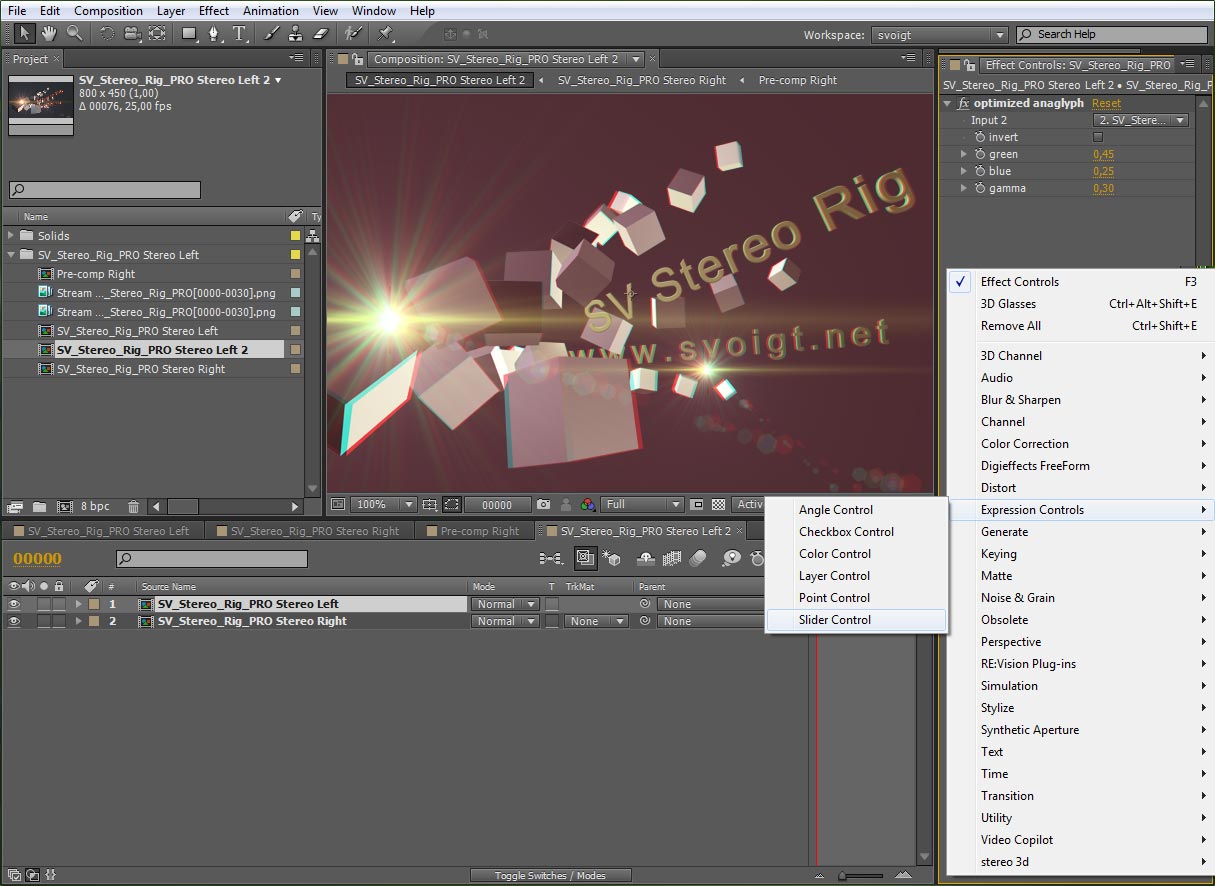Open the Animation menu
This screenshot has width=1215, height=886.
click(271, 11)
